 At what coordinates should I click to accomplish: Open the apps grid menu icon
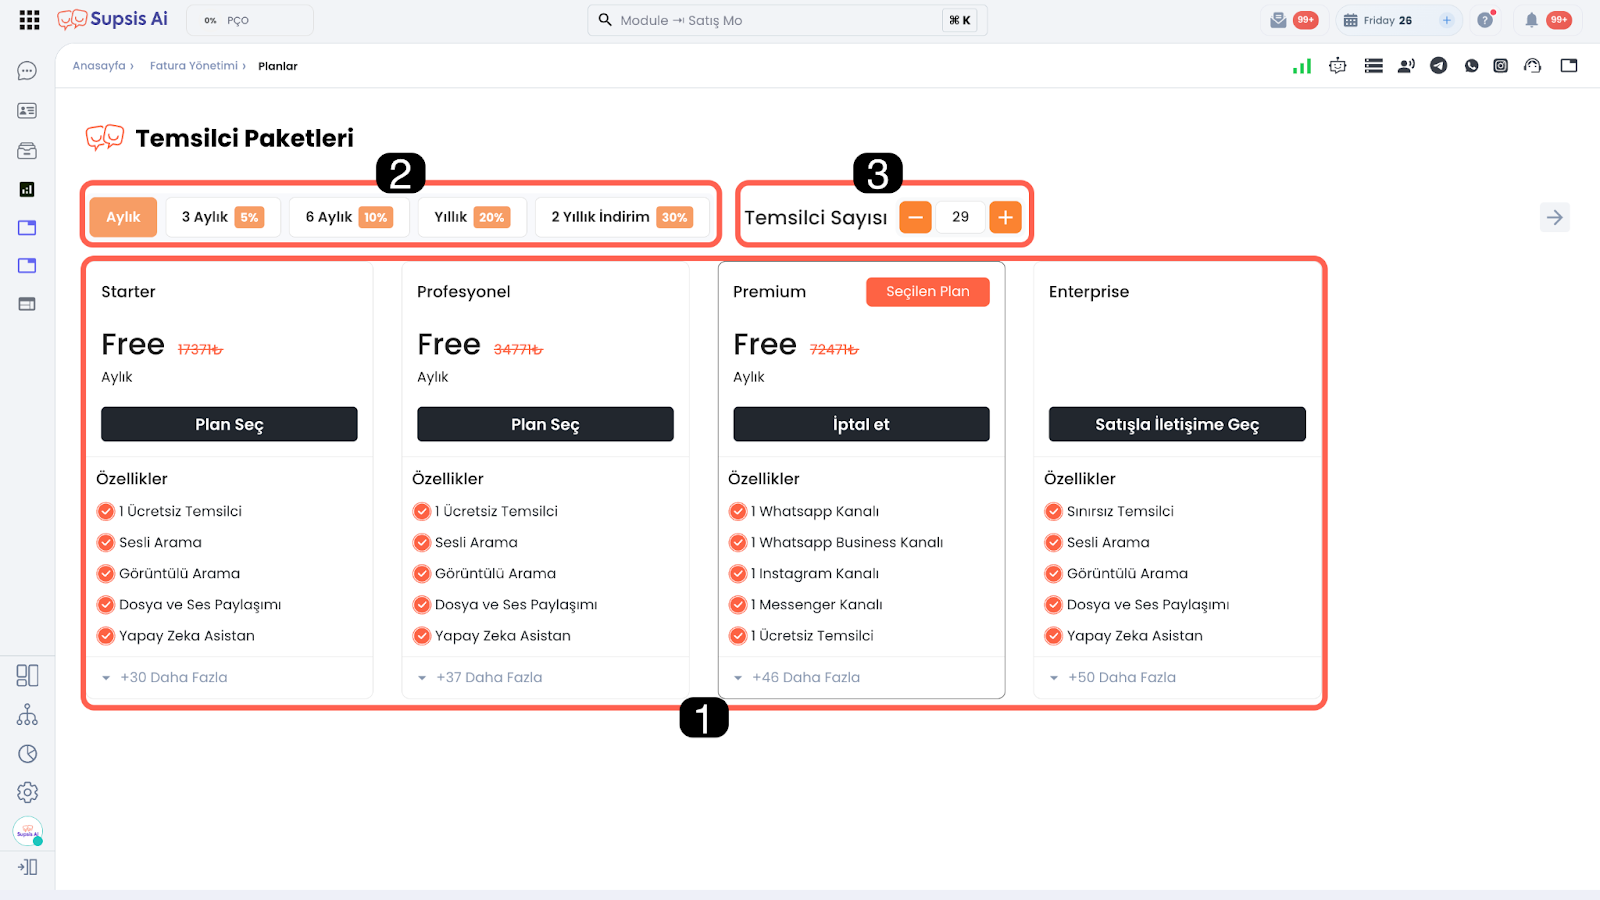[x=29, y=20]
